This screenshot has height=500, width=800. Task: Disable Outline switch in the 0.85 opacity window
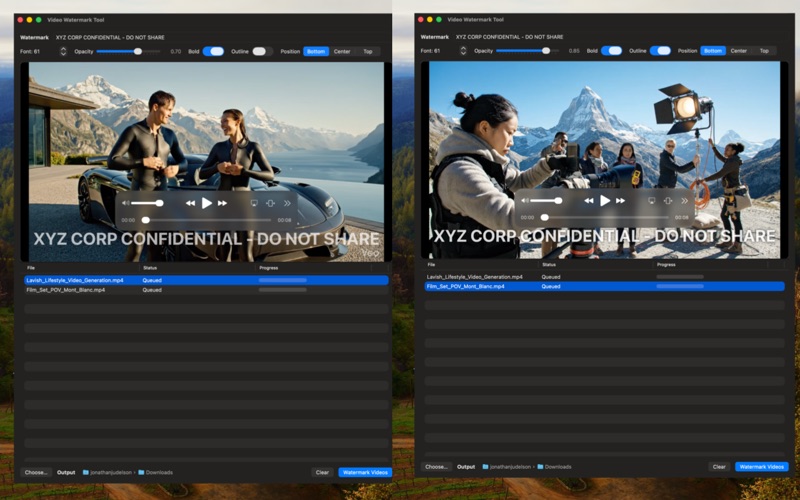point(660,51)
